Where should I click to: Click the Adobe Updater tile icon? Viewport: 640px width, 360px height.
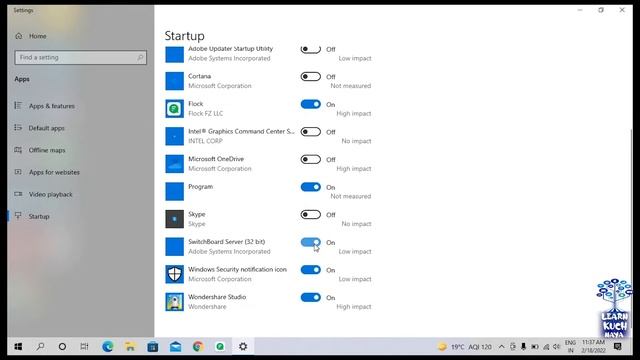tap(174, 54)
